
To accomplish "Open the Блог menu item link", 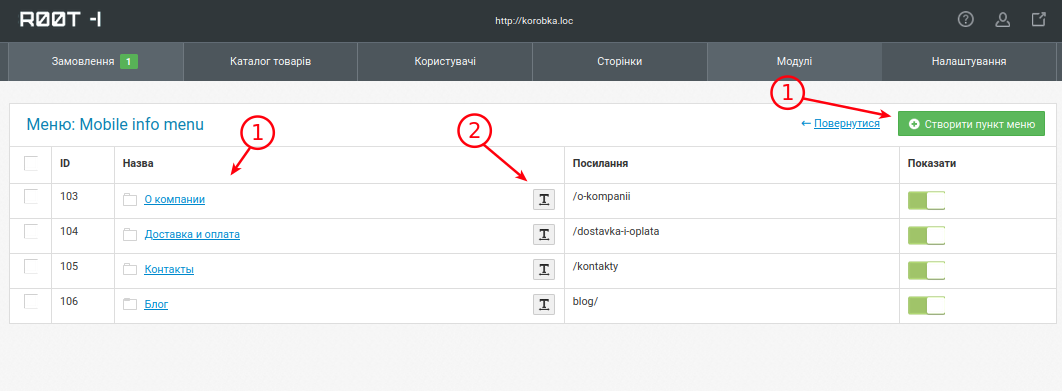I will pyautogui.click(x=156, y=305).
